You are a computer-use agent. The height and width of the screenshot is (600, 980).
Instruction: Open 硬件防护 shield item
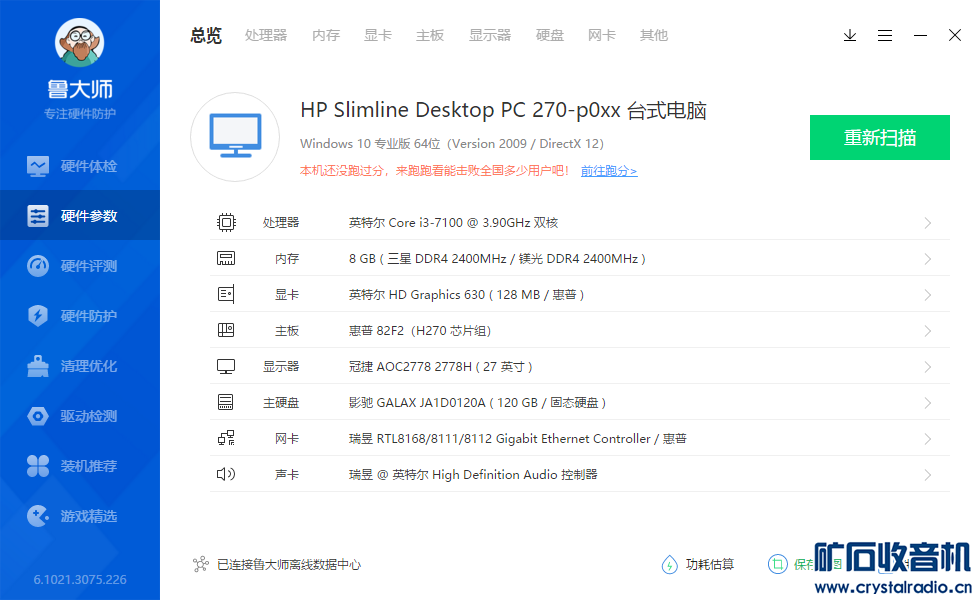80,316
